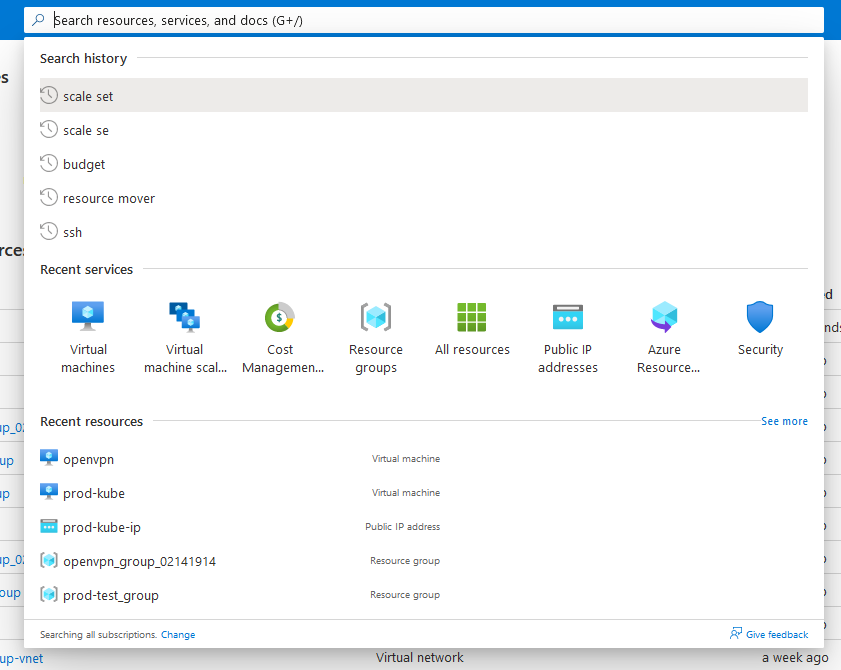Image resolution: width=841 pixels, height=670 pixels.
Task: Click 'Resource group' type label for prod-test_group
Action: (x=405, y=594)
